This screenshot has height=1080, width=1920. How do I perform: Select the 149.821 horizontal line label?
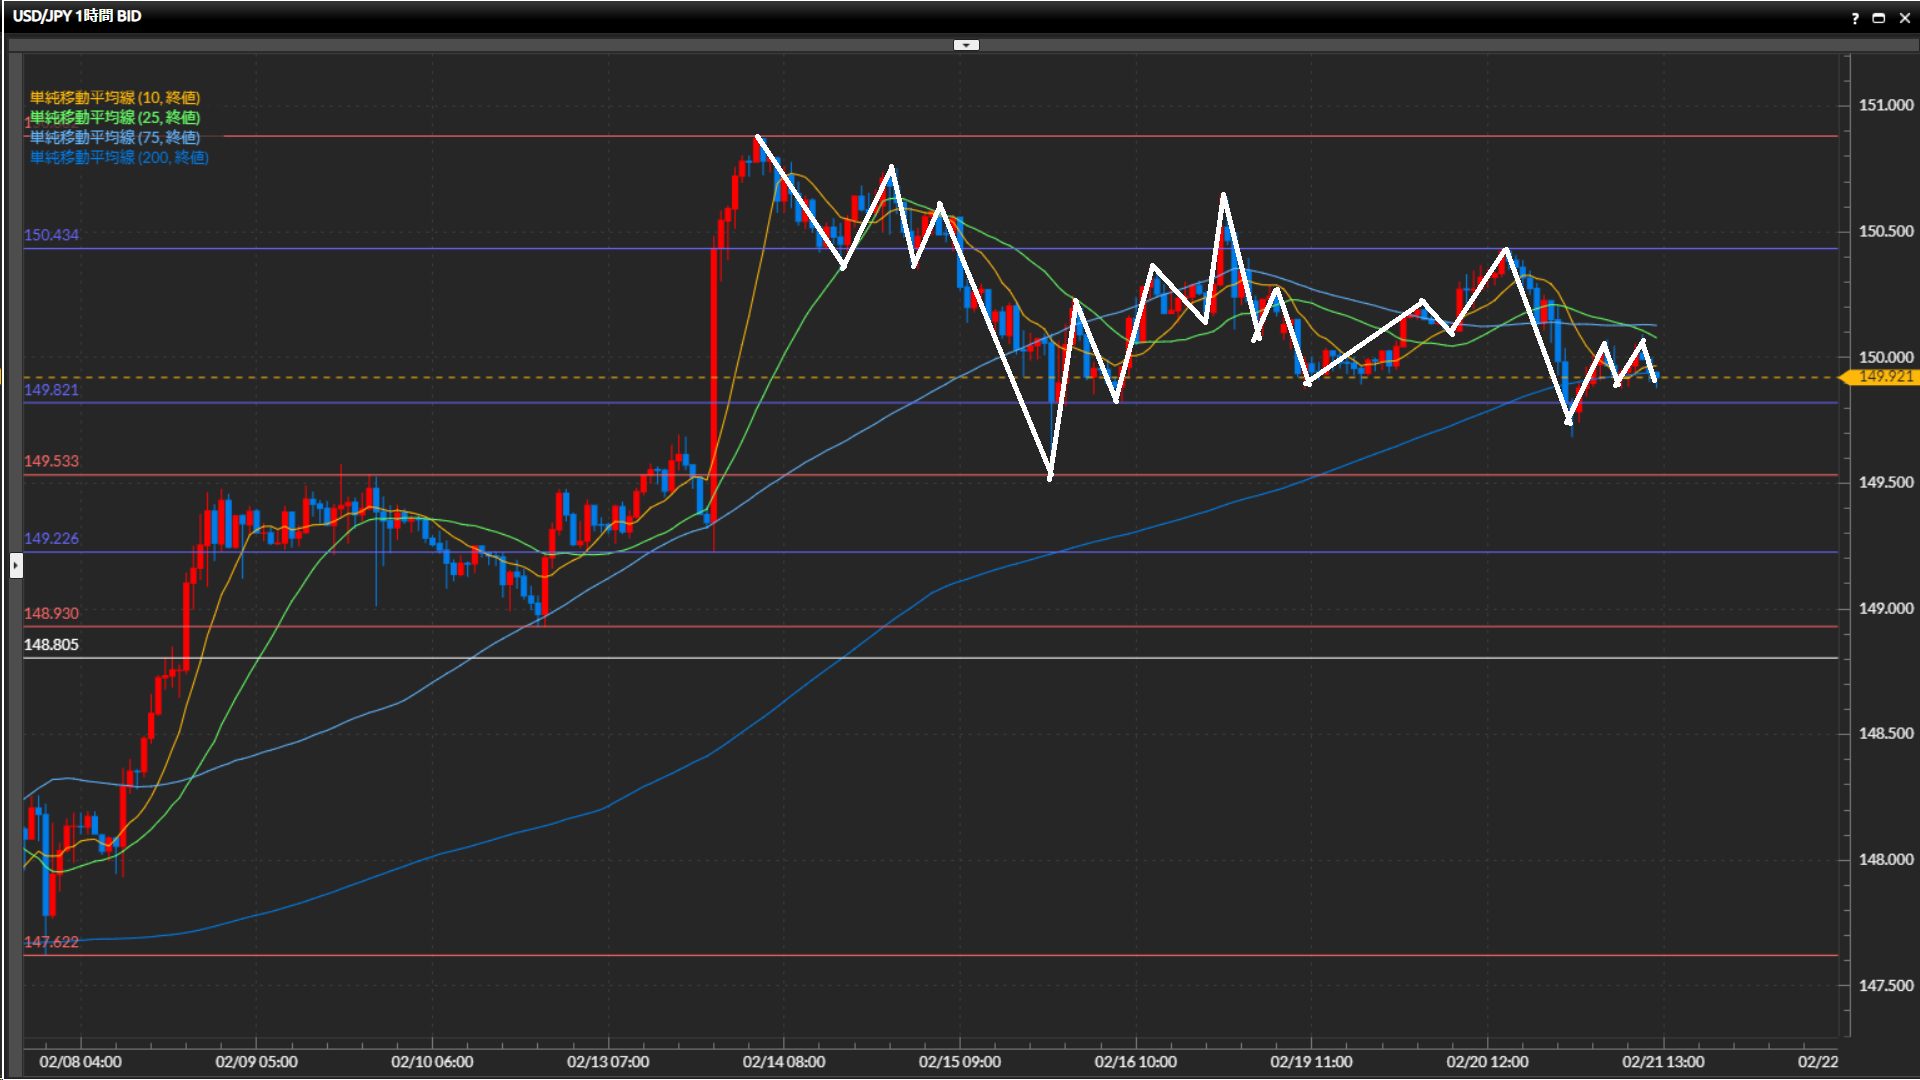pyautogui.click(x=51, y=390)
